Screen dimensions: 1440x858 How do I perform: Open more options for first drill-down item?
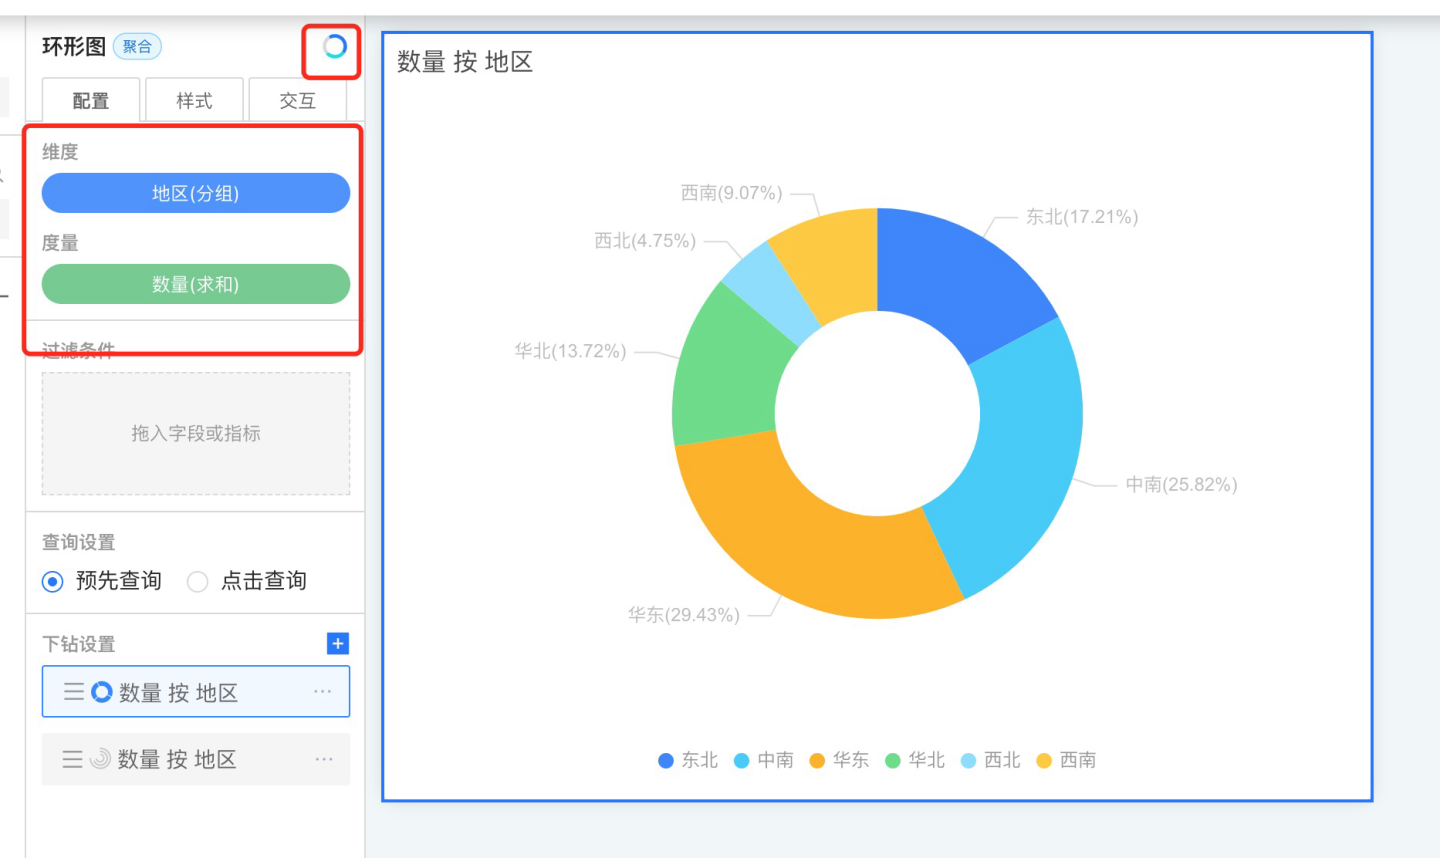click(x=322, y=692)
